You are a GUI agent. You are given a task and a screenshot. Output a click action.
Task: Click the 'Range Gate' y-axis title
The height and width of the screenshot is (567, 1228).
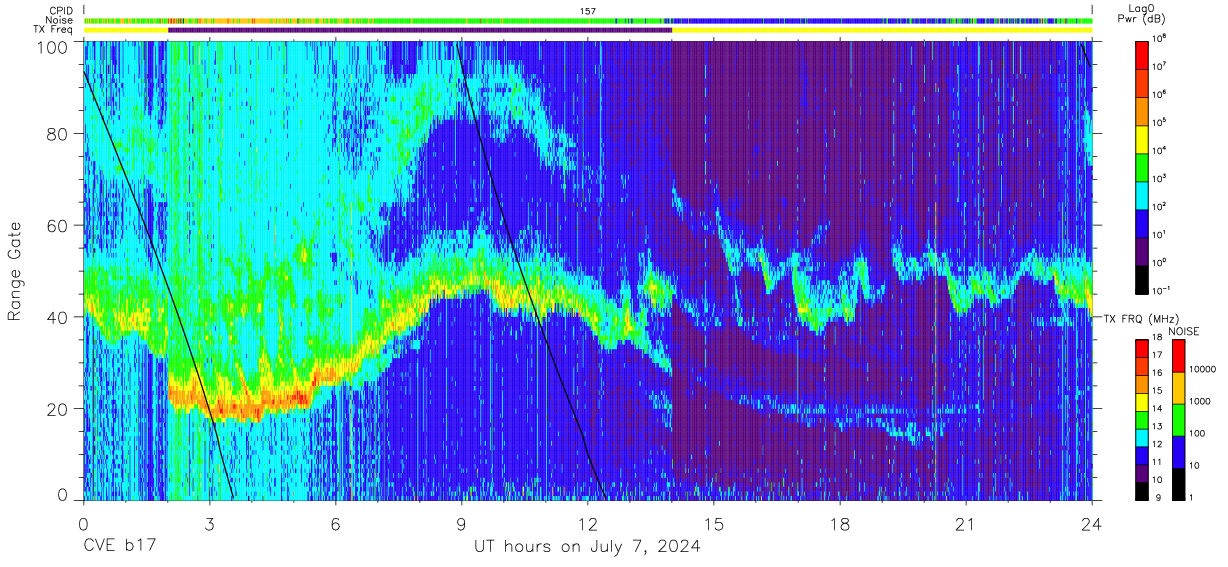15,271
